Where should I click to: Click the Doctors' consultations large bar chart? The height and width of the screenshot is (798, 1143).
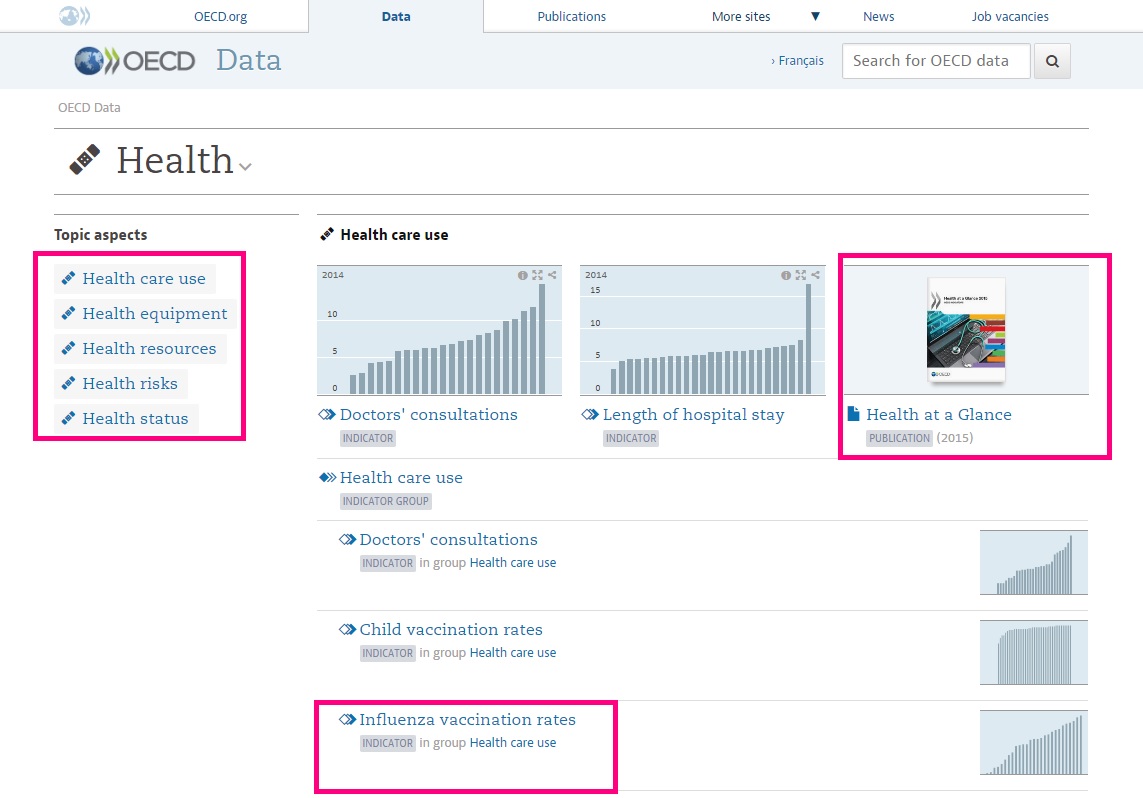440,331
